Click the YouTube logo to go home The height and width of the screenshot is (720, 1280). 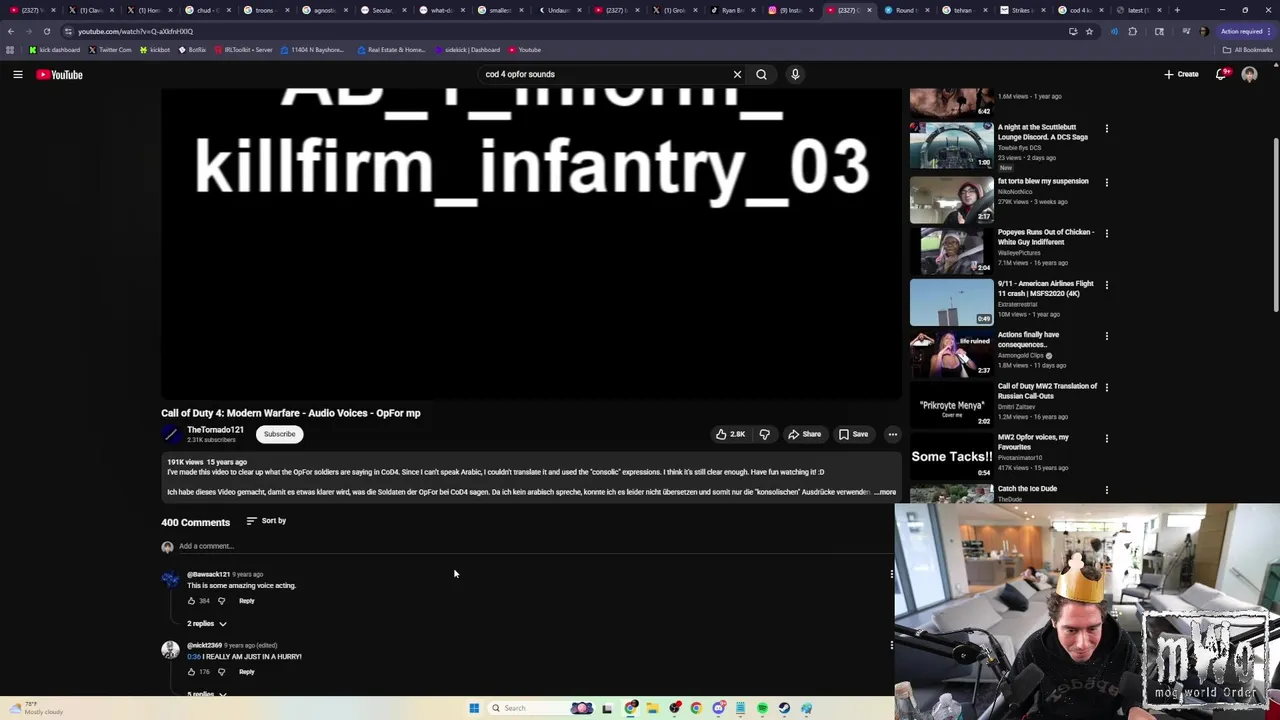pos(60,74)
